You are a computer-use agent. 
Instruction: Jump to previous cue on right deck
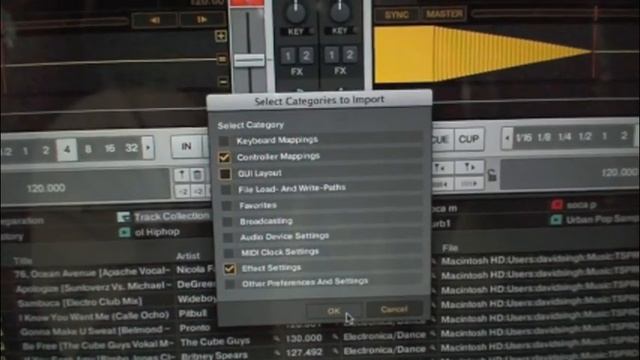441,168
